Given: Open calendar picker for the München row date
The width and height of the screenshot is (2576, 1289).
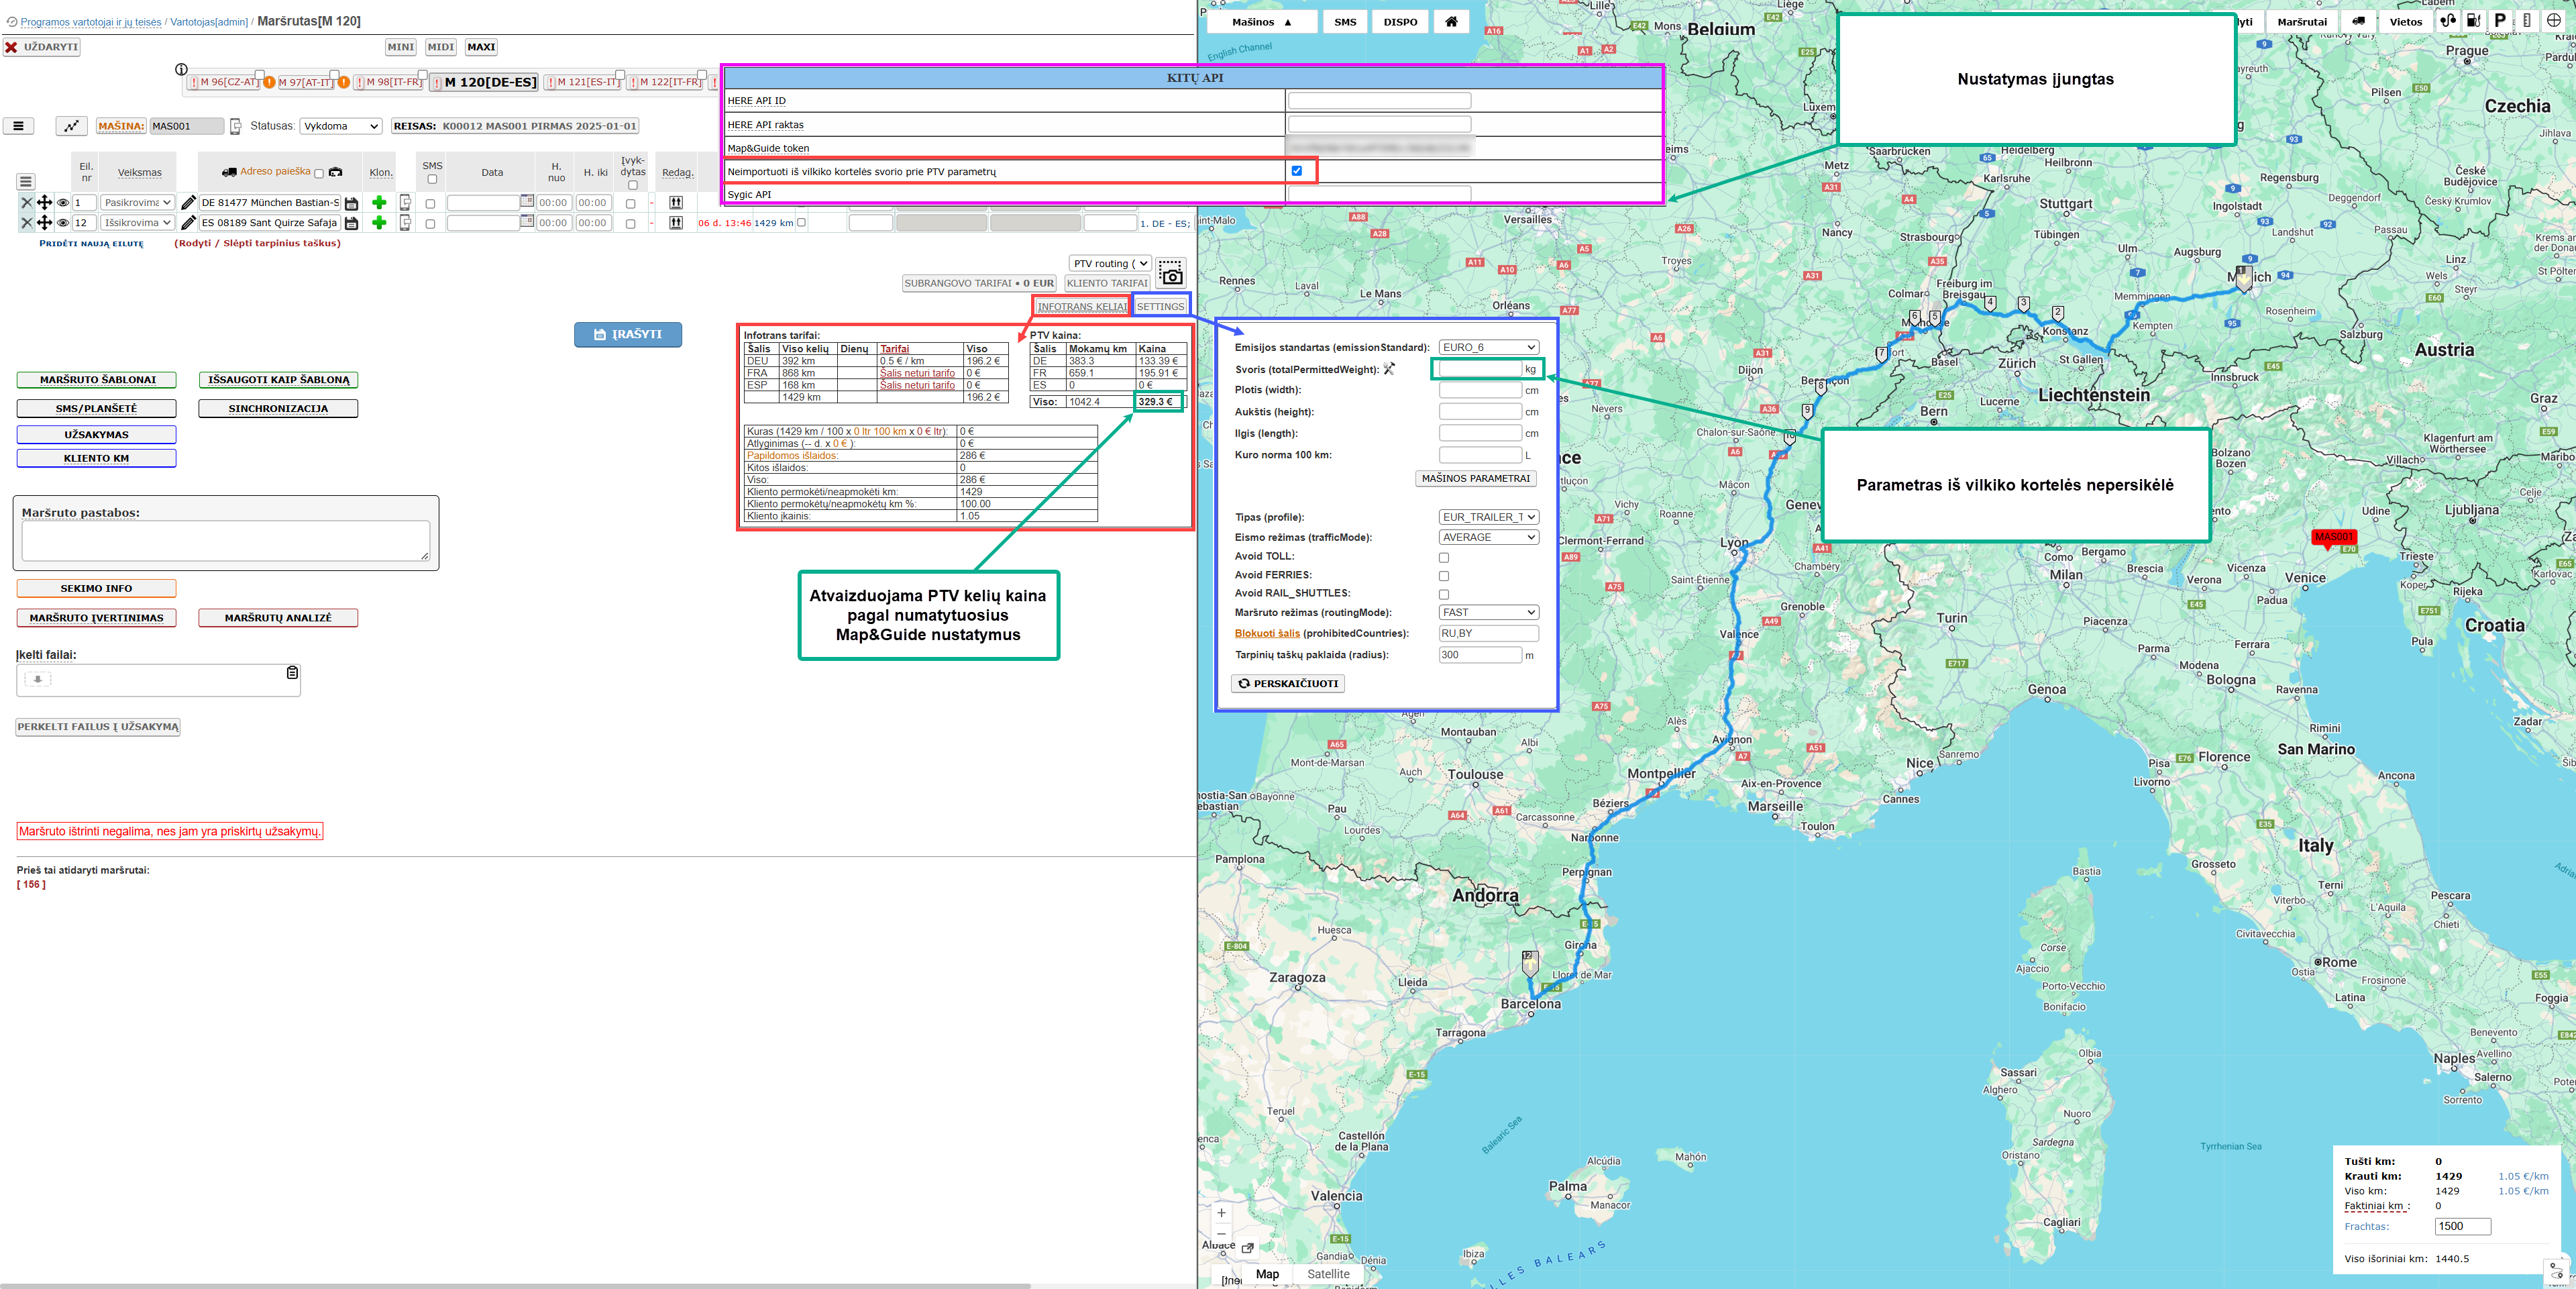Looking at the screenshot, I should click(x=527, y=201).
